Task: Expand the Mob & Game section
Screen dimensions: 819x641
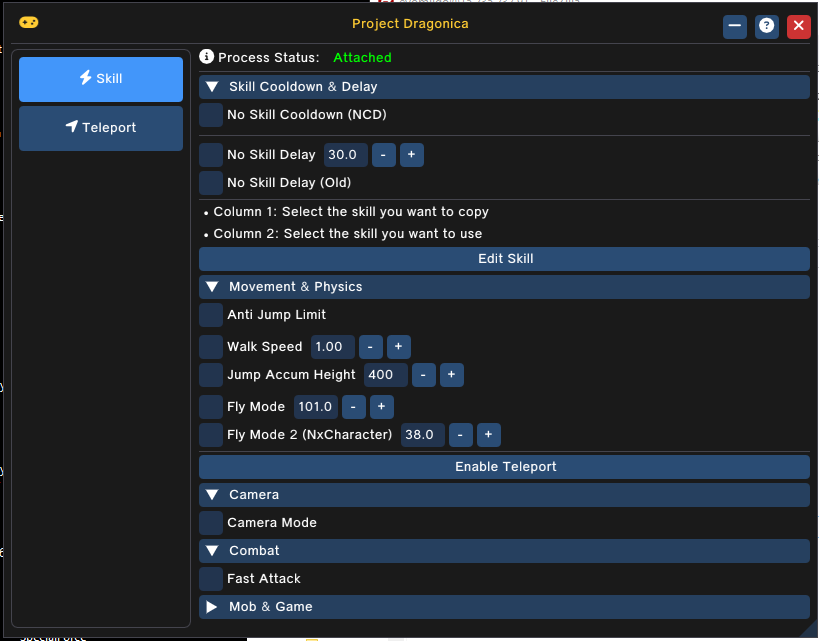Action: coord(504,607)
